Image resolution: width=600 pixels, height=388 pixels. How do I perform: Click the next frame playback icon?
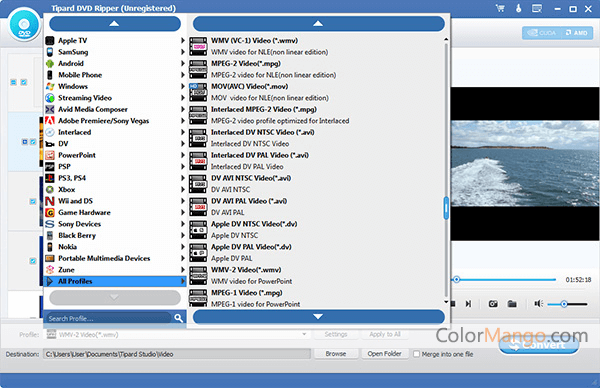(x=468, y=304)
